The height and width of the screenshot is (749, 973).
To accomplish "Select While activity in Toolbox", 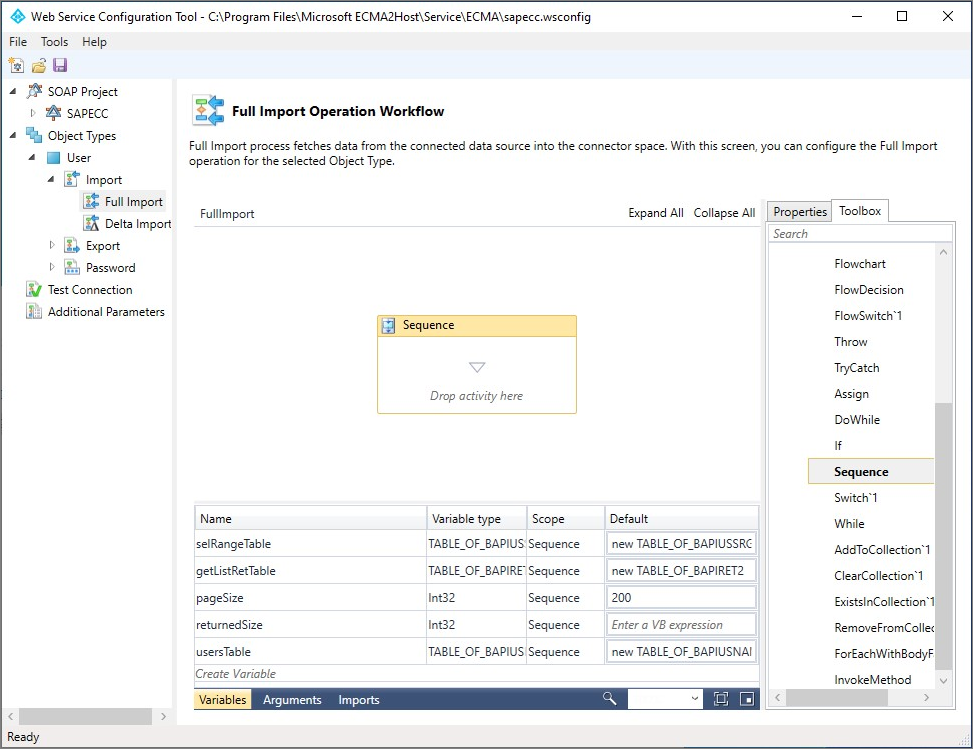I will (850, 524).
